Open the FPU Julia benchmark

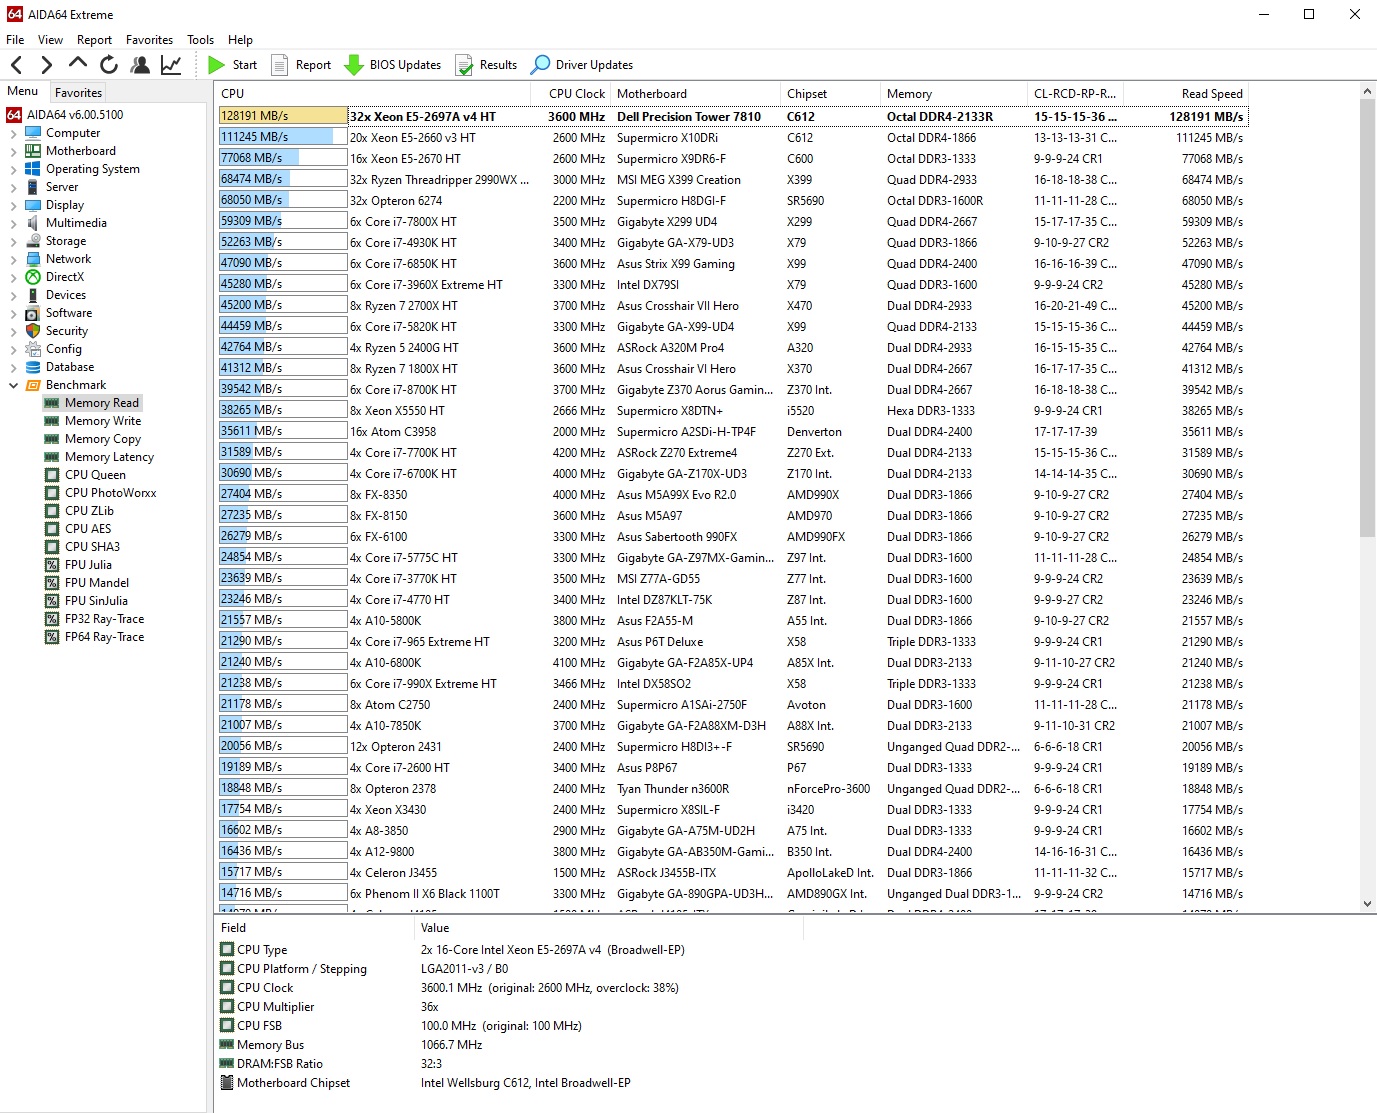click(x=88, y=565)
